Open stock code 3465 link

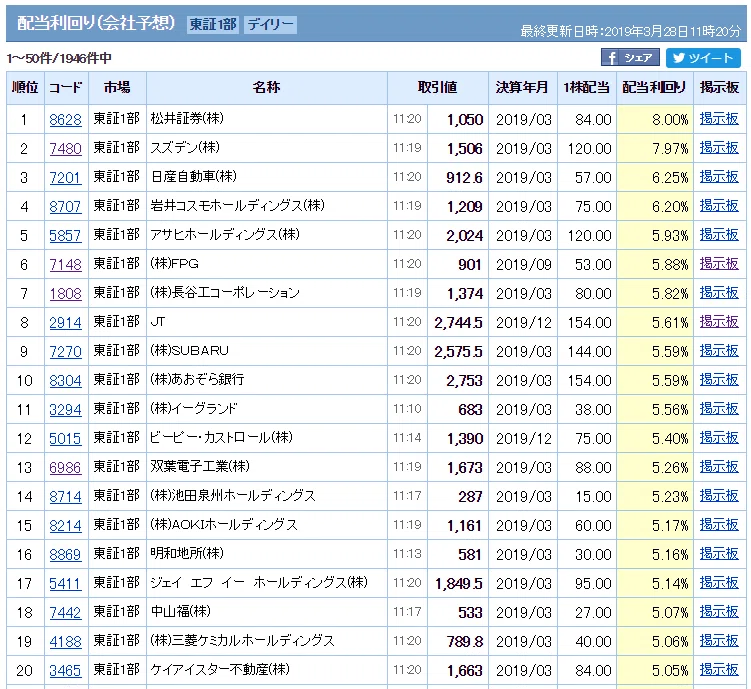pyautogui.click(x=66, y=670)
